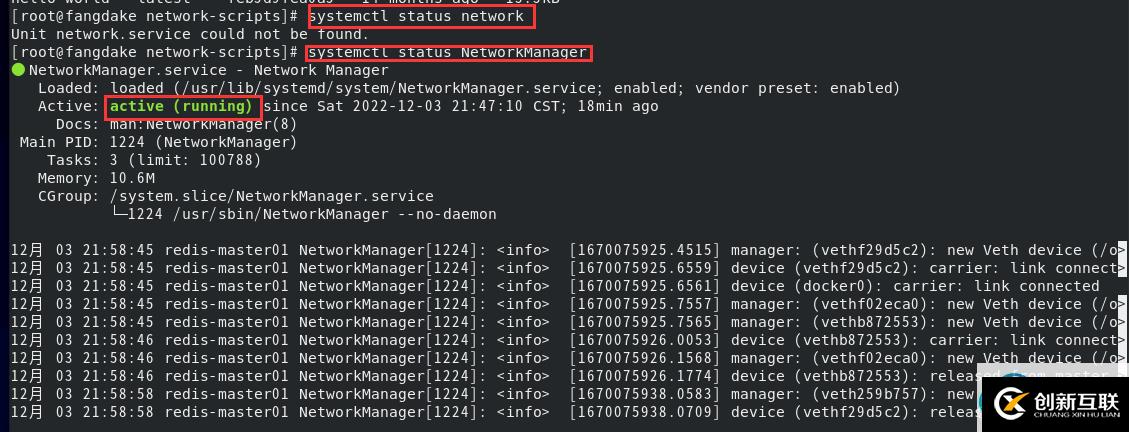This screenshot has width=1129, height=432.
Task: Click the green status dot beside NetworkManager.service
Action: point(18,70)
